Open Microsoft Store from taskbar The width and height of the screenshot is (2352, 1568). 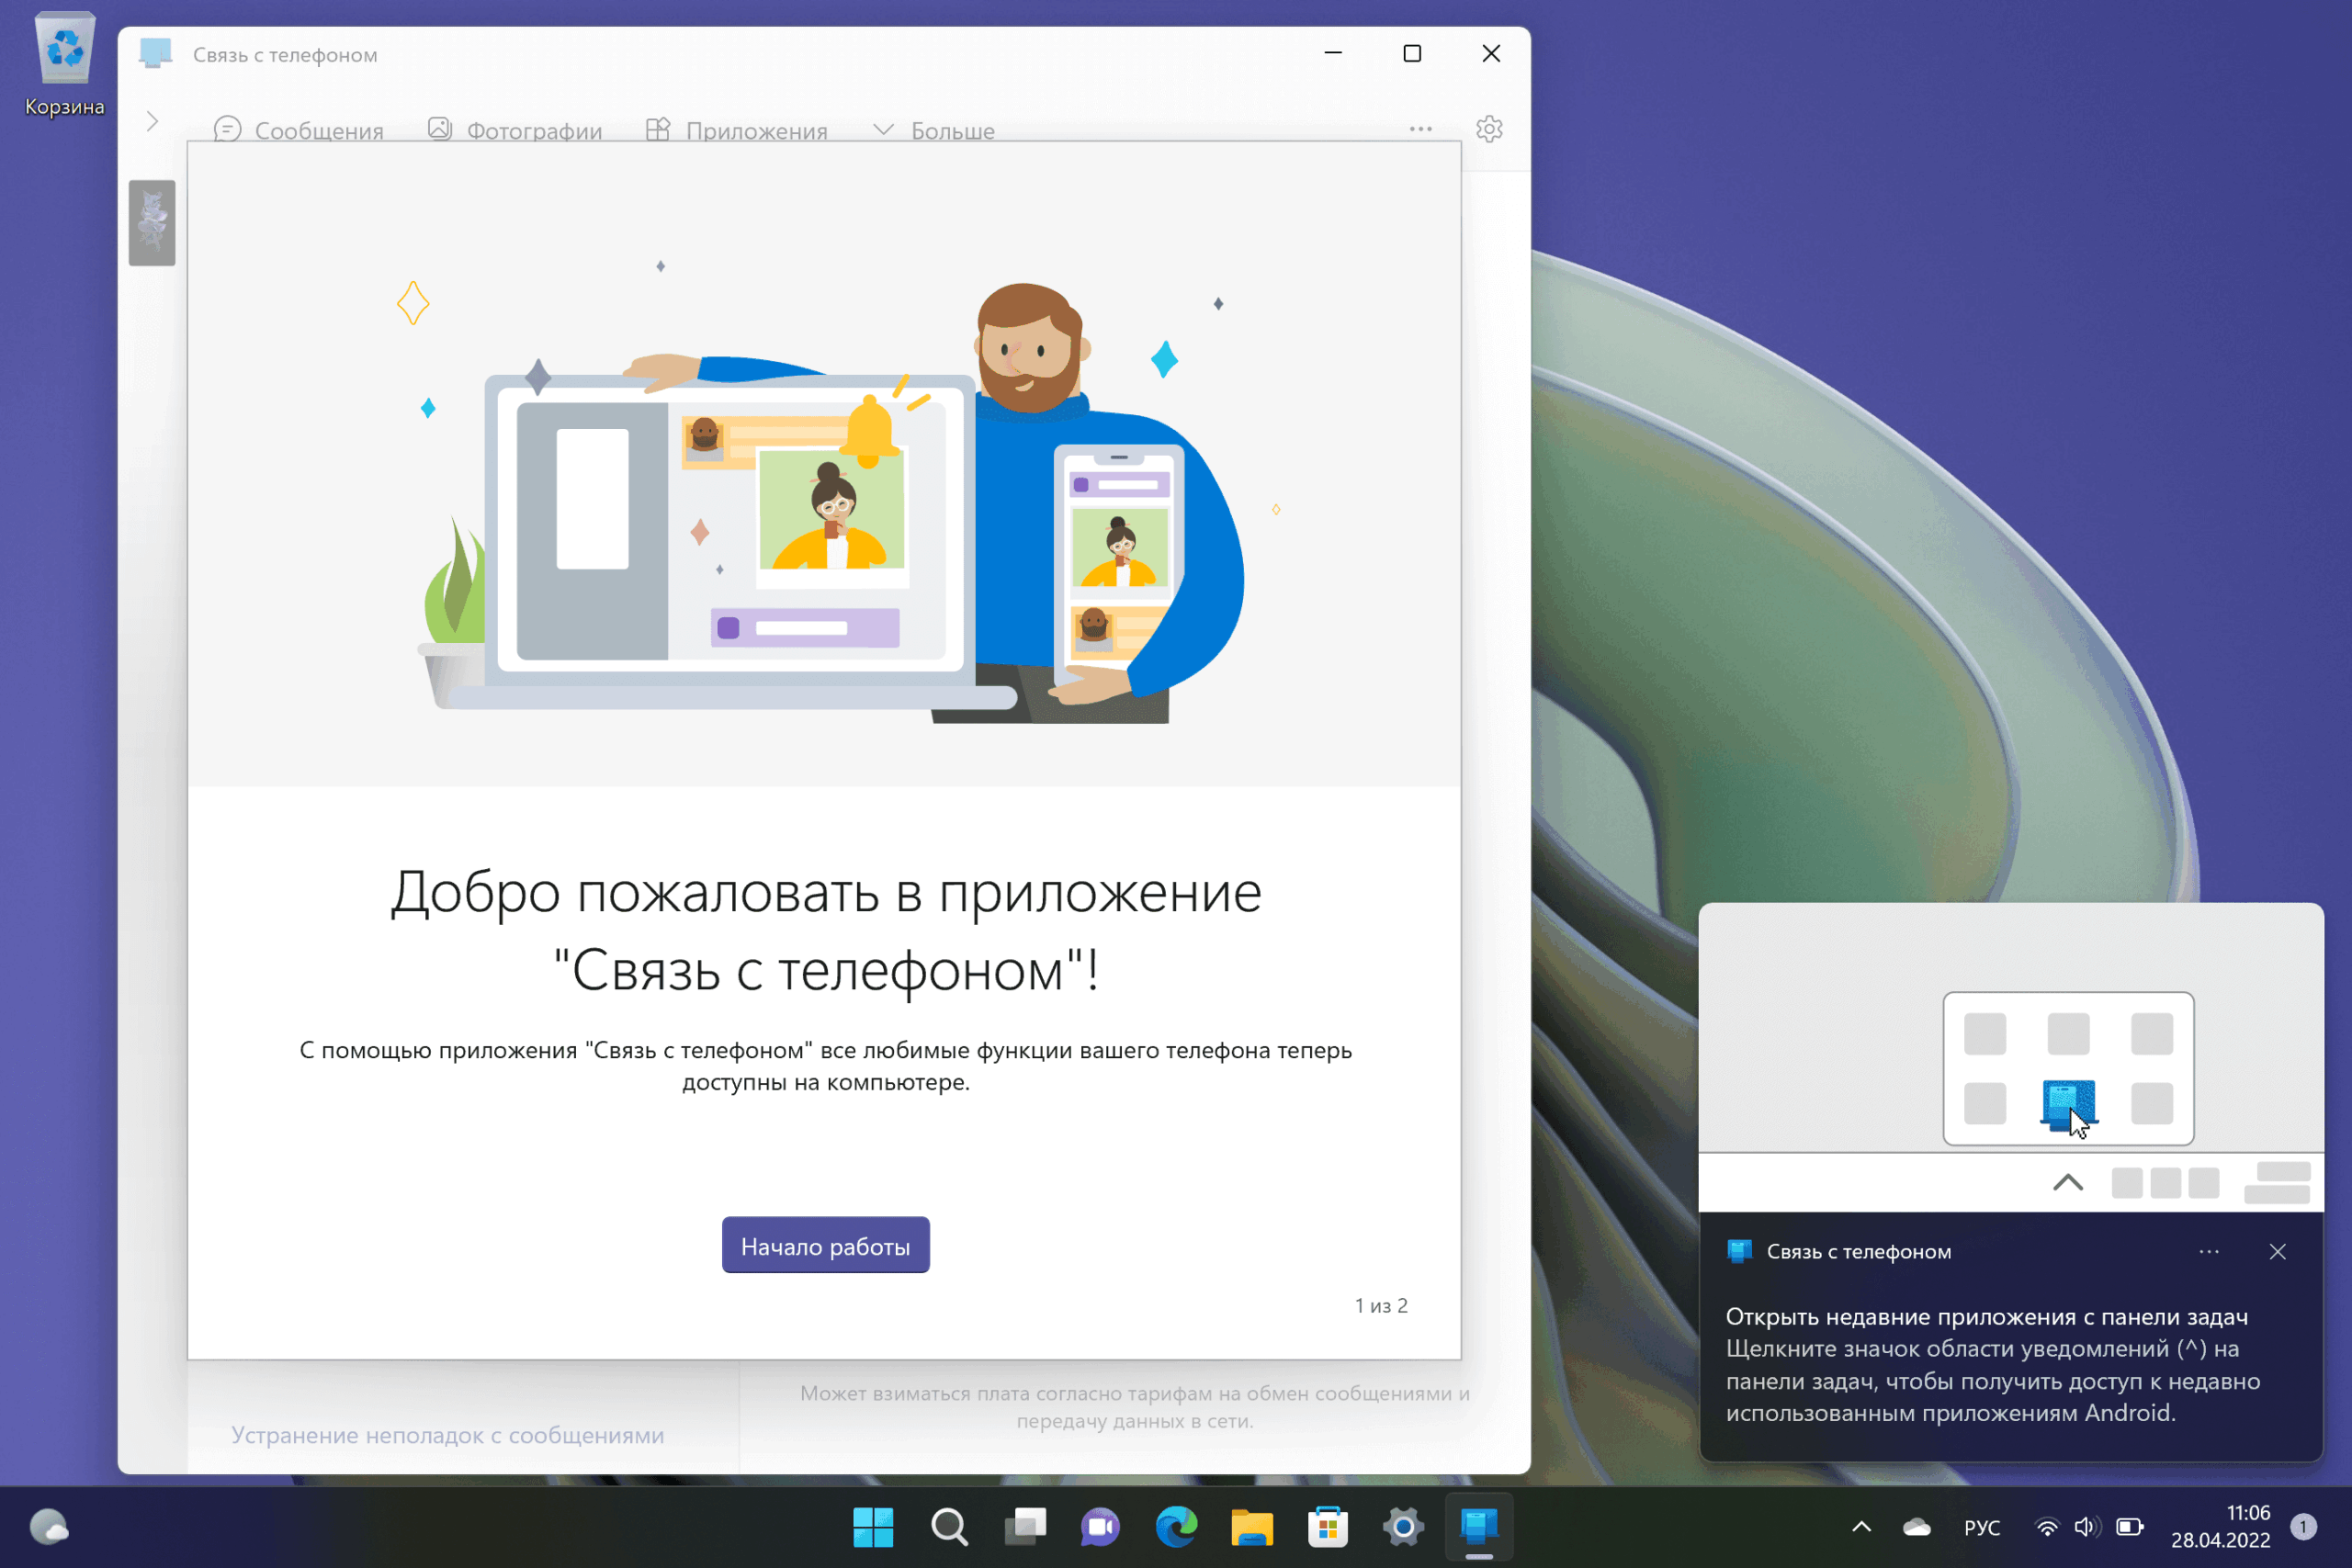coord(1328,1526)
